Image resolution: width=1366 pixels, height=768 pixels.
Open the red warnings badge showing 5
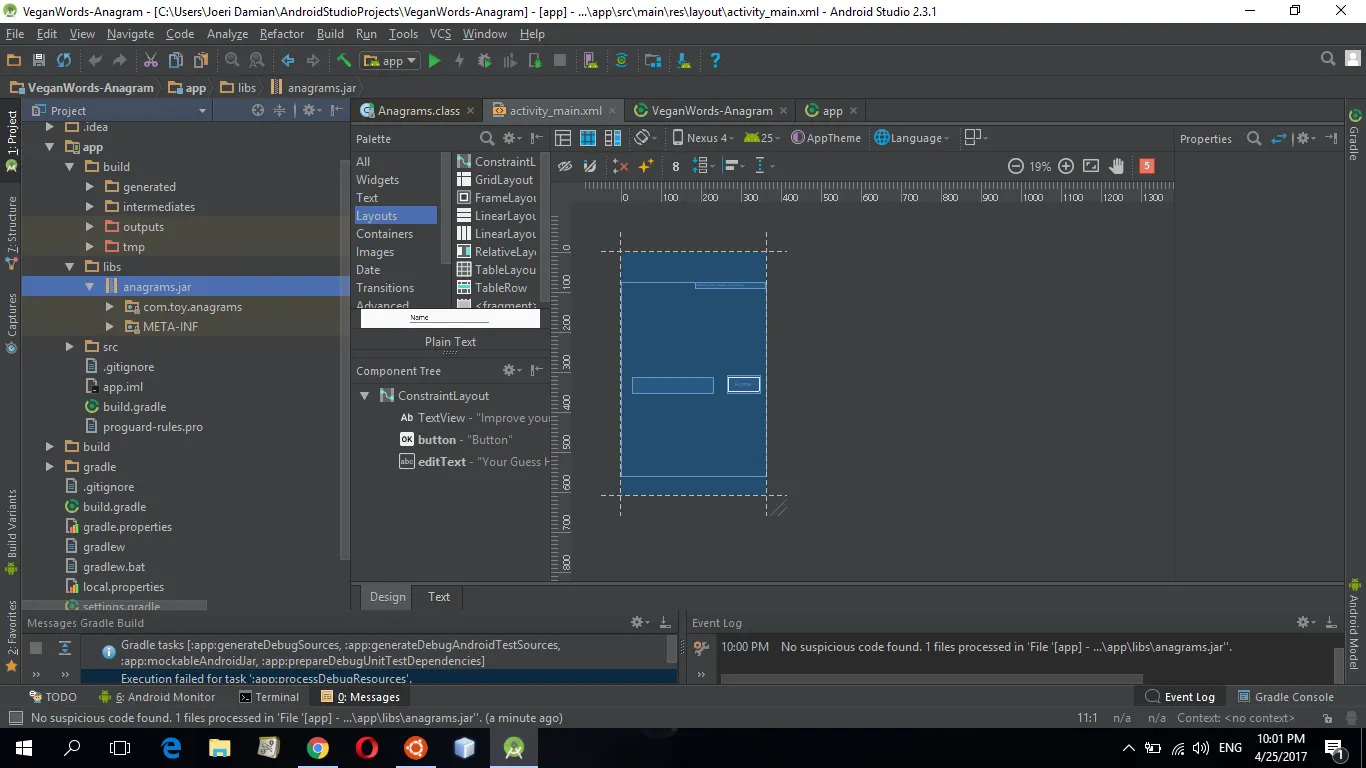click(x=1147, y=166)
